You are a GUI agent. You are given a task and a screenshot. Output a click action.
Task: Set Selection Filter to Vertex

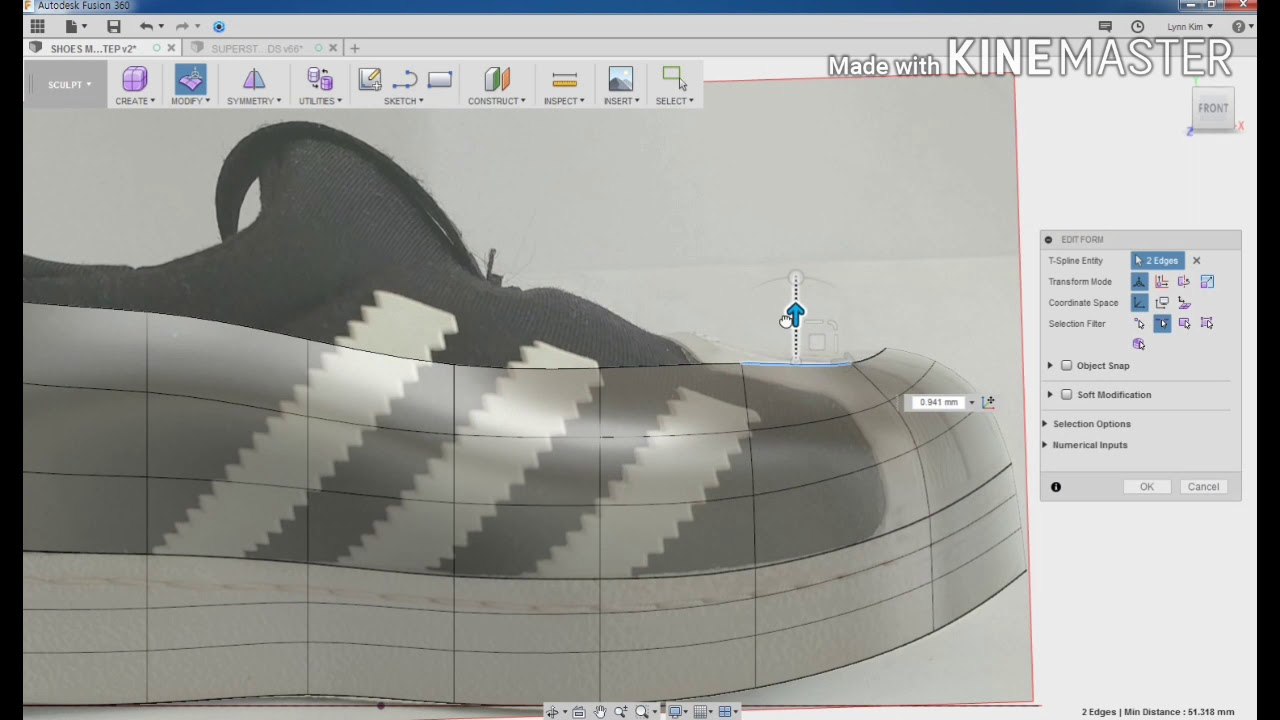[x=1139, y=324]
